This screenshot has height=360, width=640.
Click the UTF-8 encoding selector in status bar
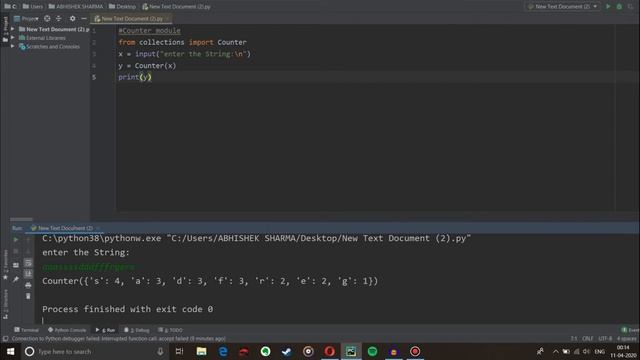[605, 339]
